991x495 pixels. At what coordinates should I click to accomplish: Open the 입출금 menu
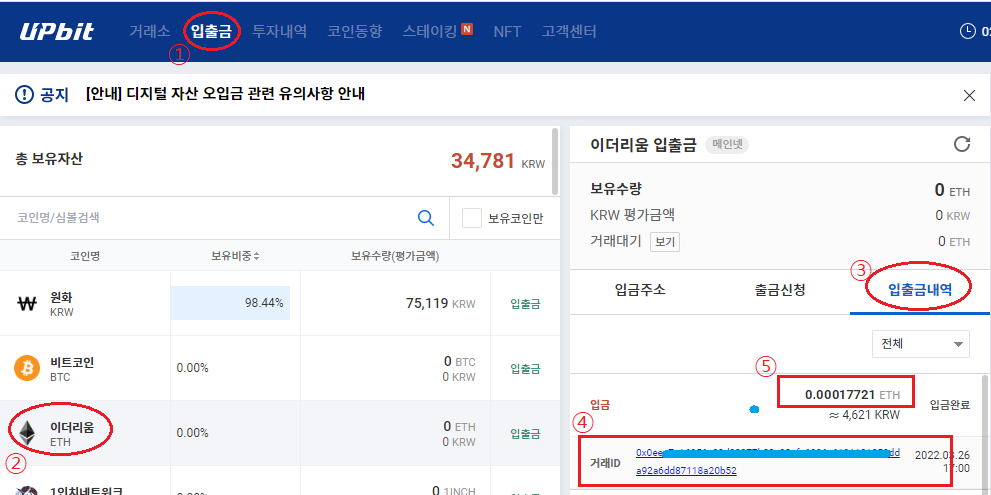tap(212, 31)
